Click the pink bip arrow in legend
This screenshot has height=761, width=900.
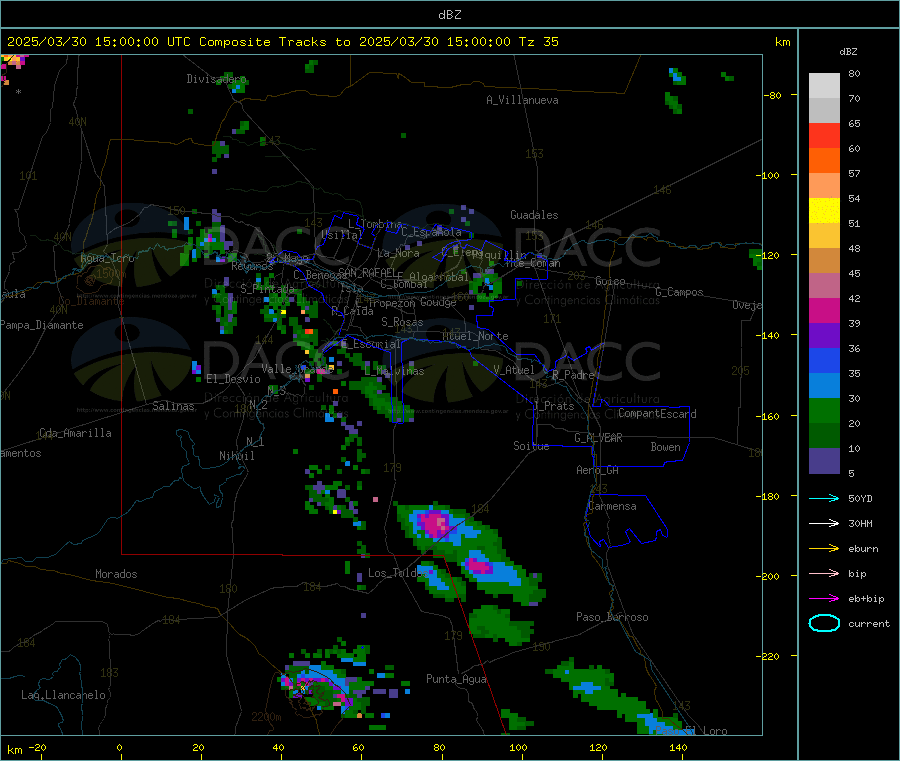[x=824, y=573]
